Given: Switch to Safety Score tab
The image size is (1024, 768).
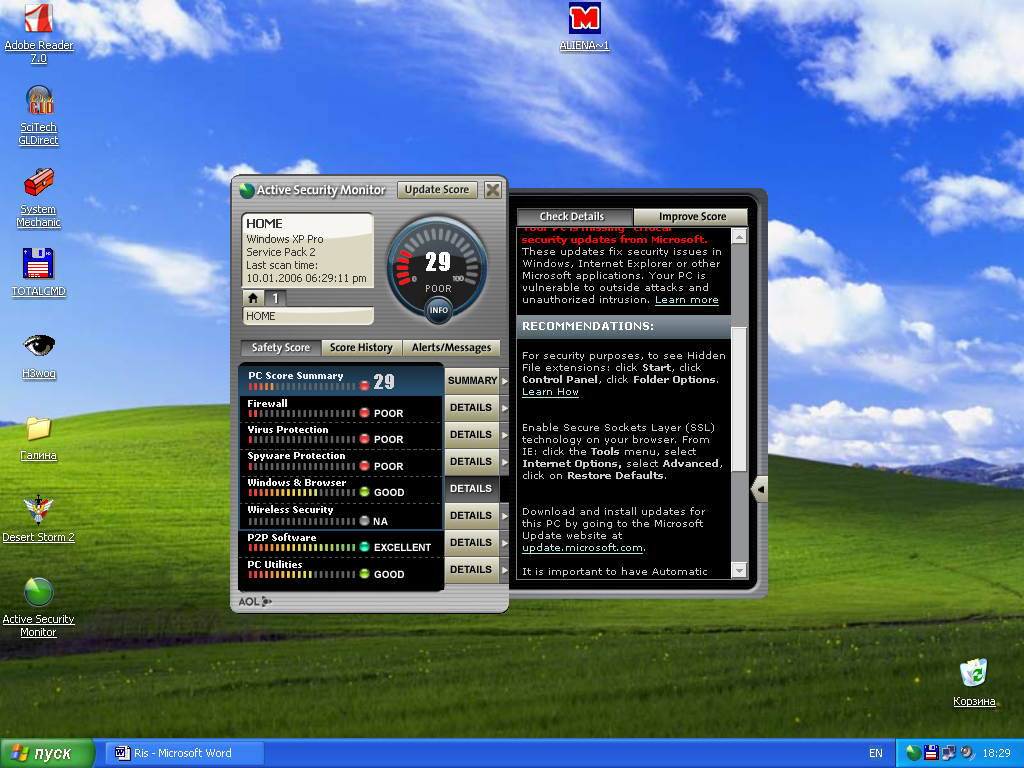Looking at the screenshot, I should 281,347.
